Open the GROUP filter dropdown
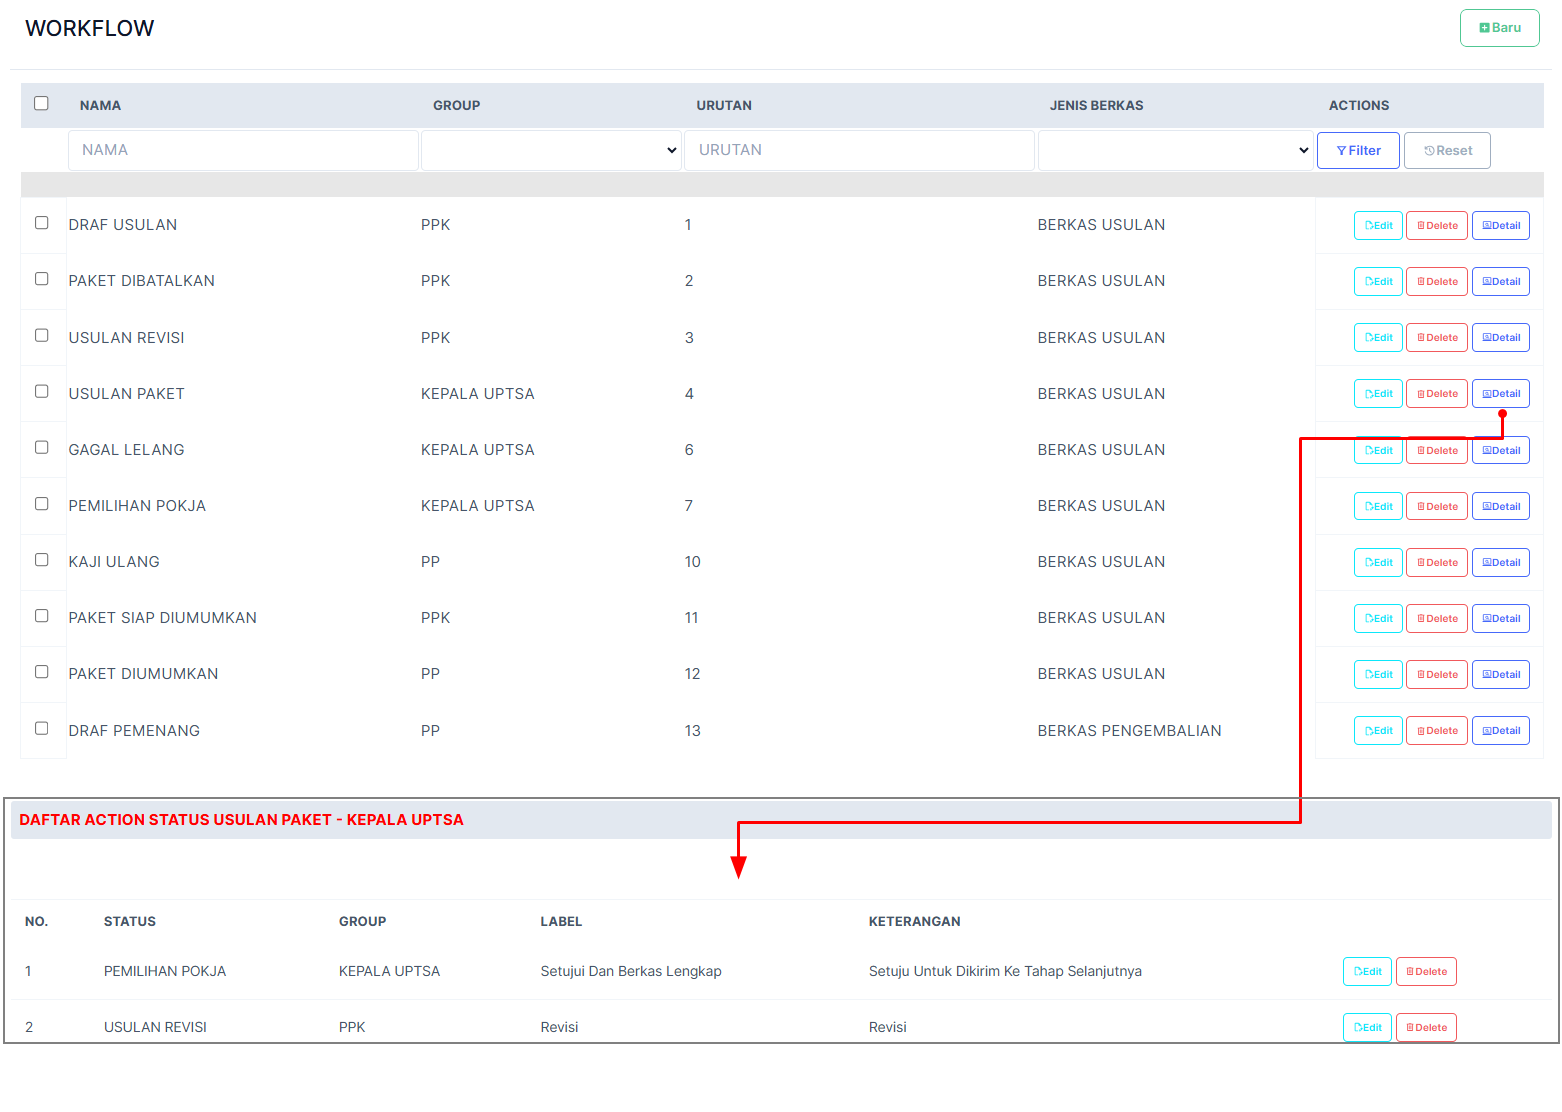This screenshot has width=1562, height=1112. point(551,151)
